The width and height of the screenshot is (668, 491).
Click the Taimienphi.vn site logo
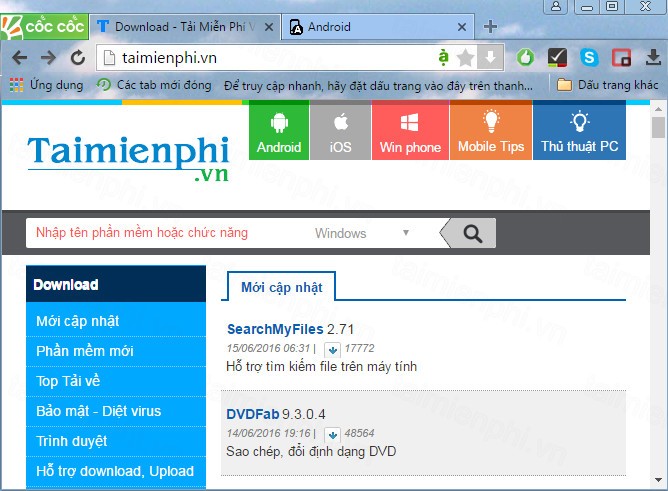point(128,158)
